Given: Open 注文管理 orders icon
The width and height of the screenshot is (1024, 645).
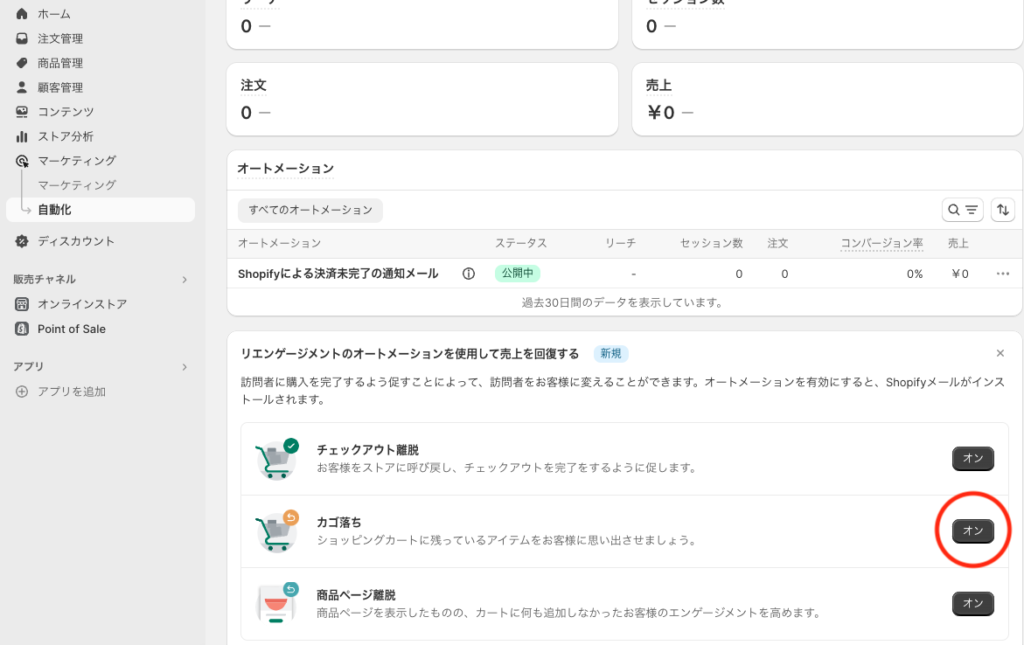Looking at the screenshot, I should tap(22, 38).
